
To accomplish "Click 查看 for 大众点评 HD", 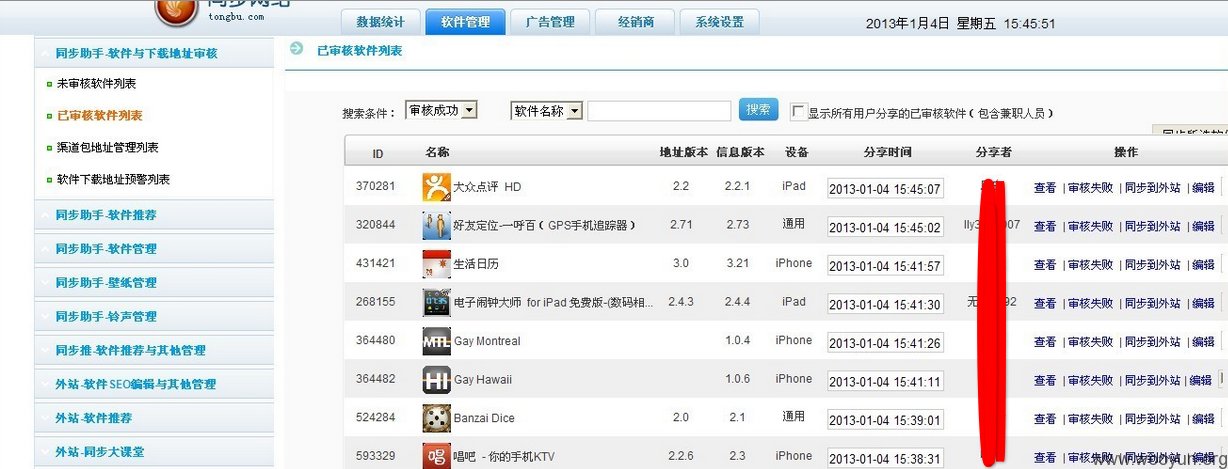I will 1045,188.
